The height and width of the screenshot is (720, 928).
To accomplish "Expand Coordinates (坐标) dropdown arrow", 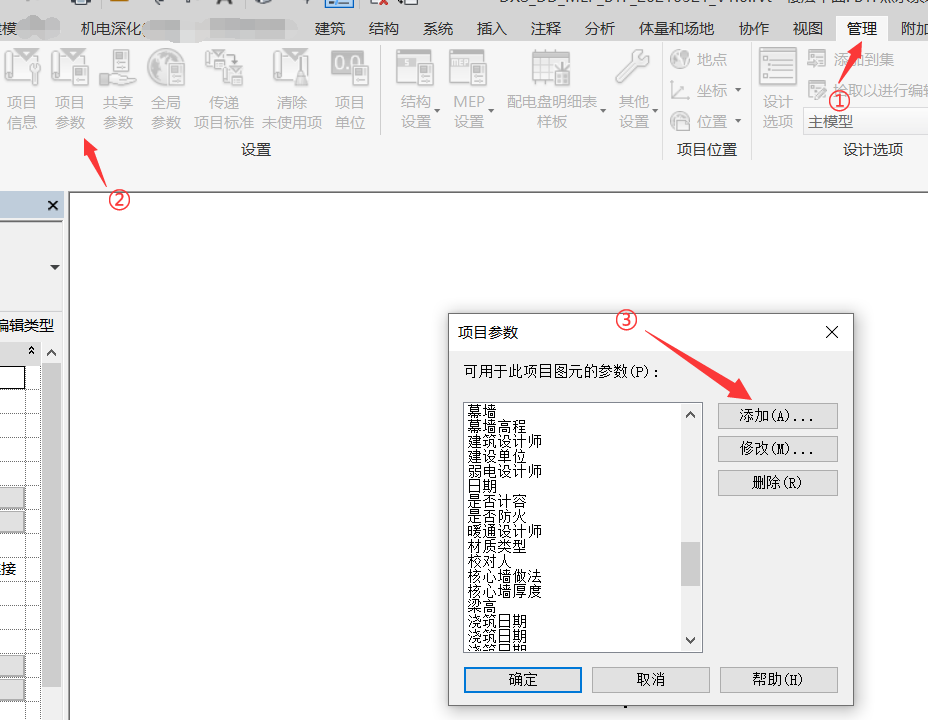I will point(738,90).
